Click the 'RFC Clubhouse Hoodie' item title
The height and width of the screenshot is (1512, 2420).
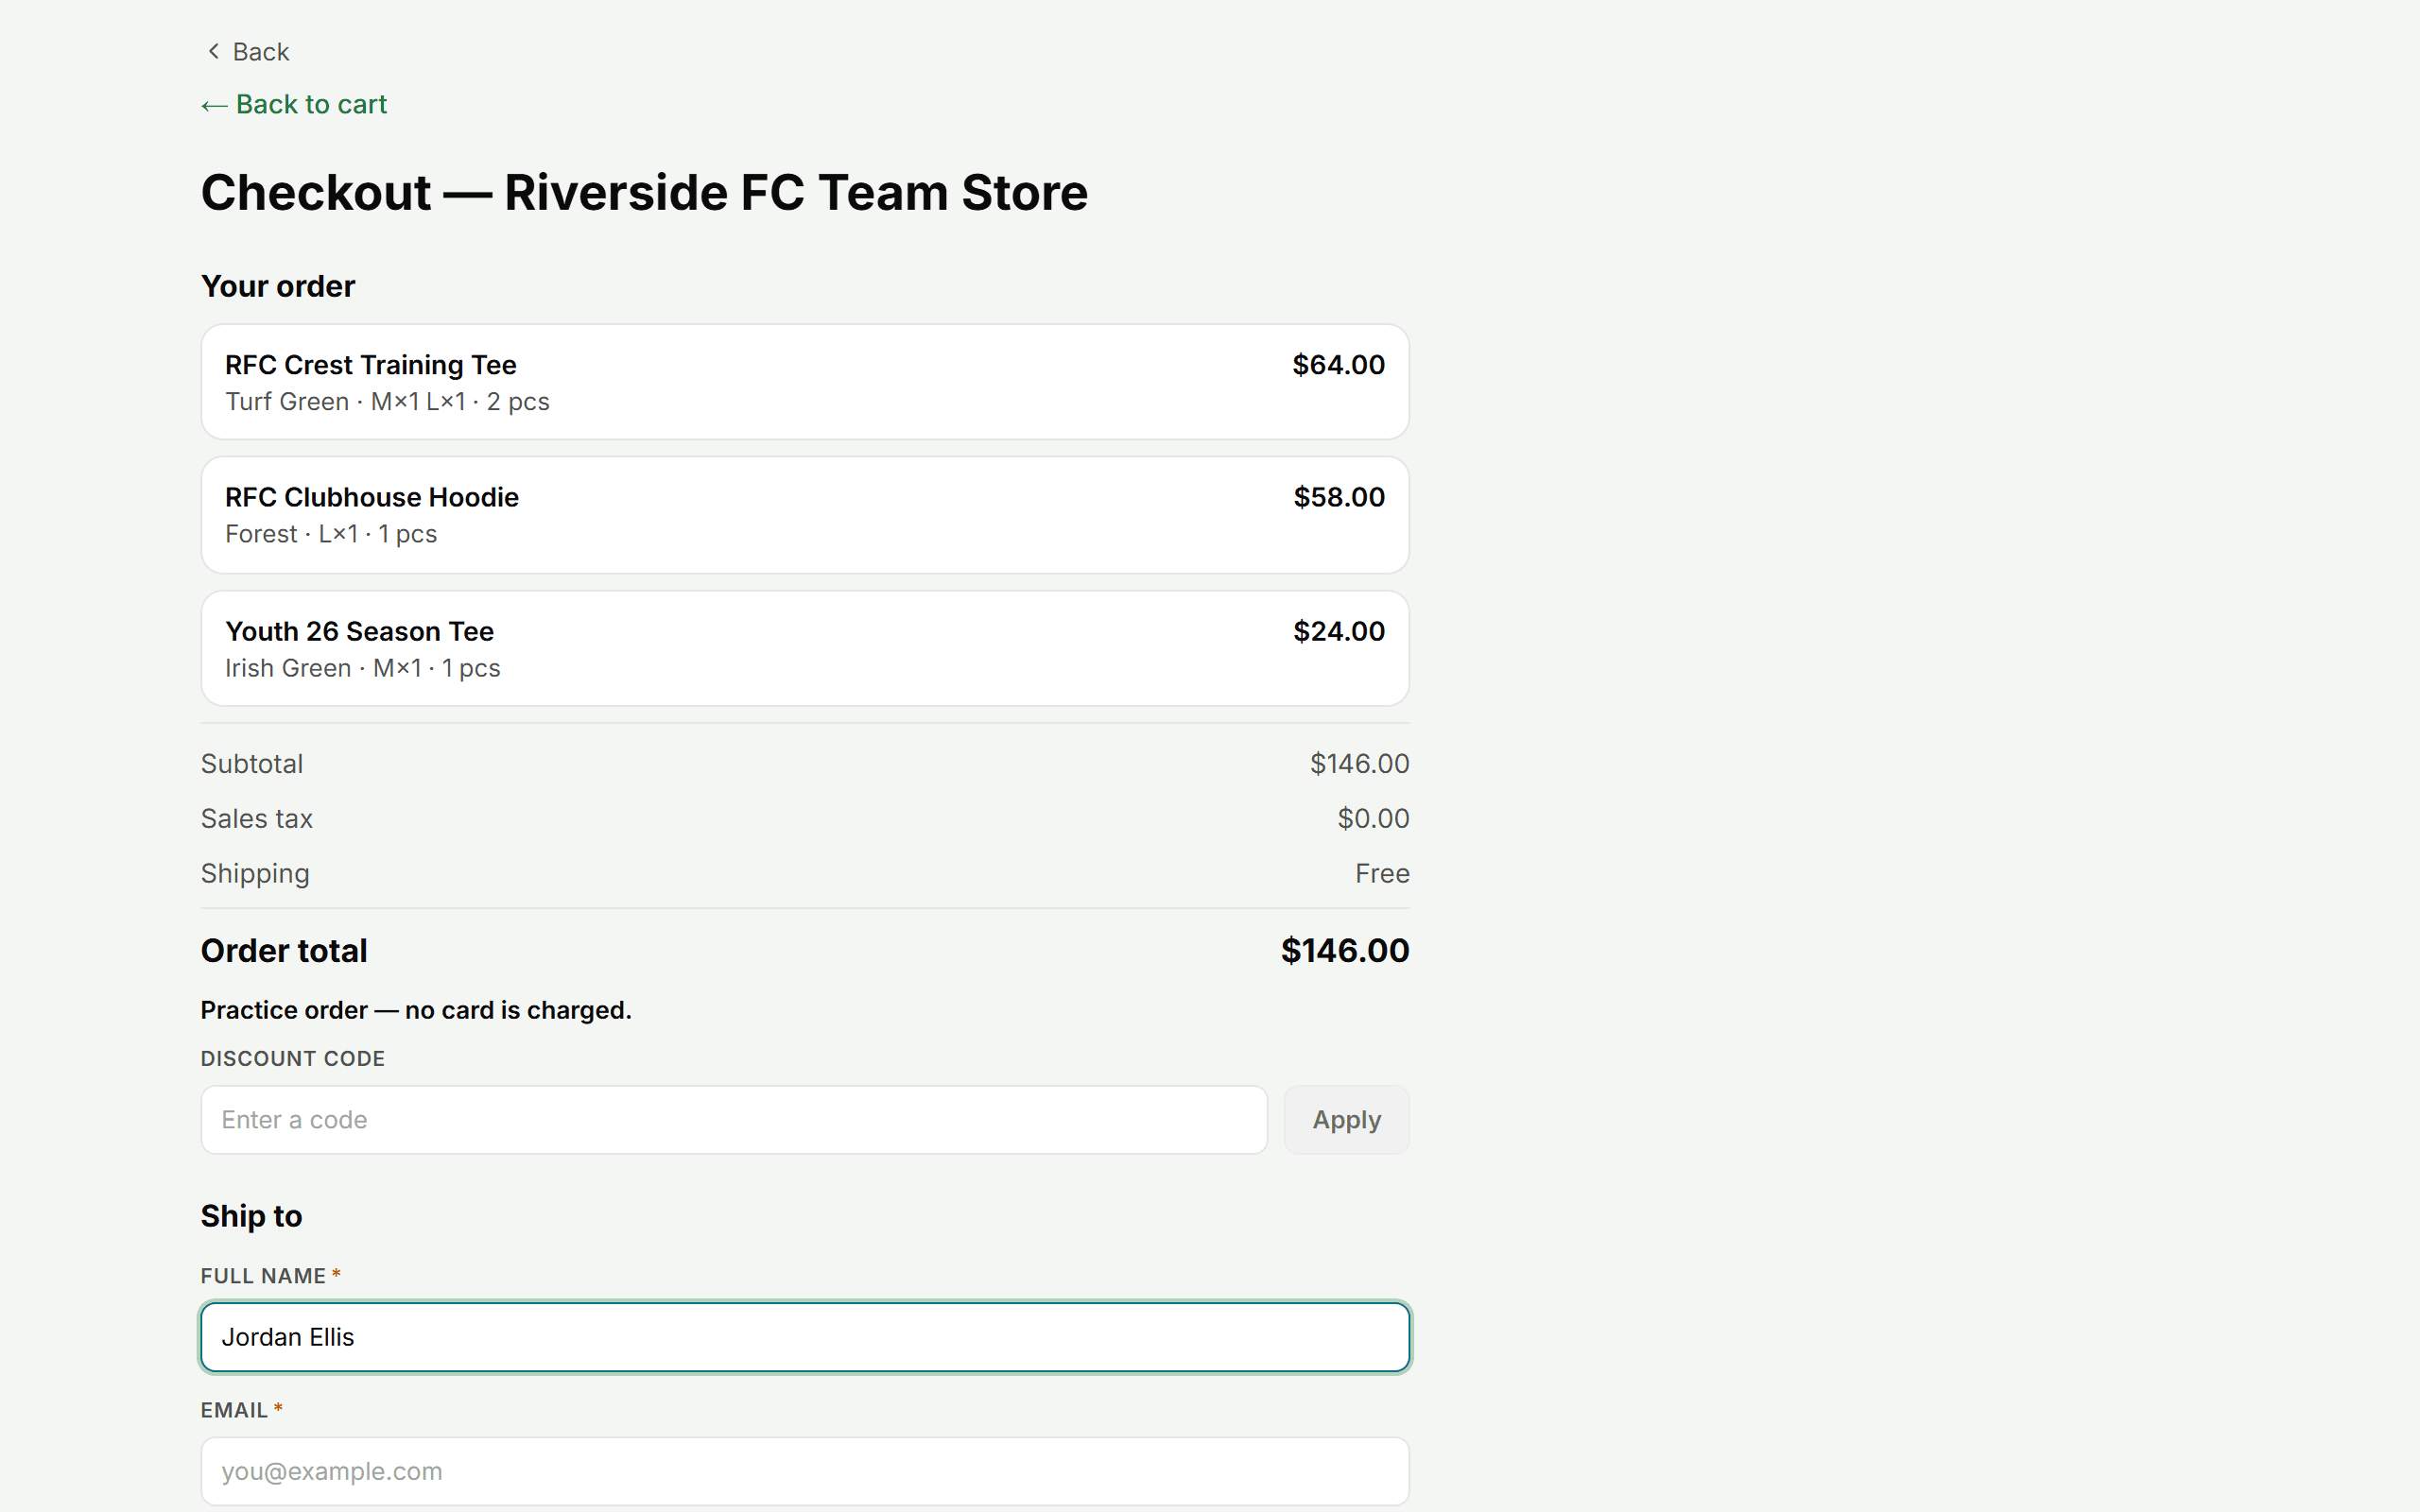(x=372, y=497)
